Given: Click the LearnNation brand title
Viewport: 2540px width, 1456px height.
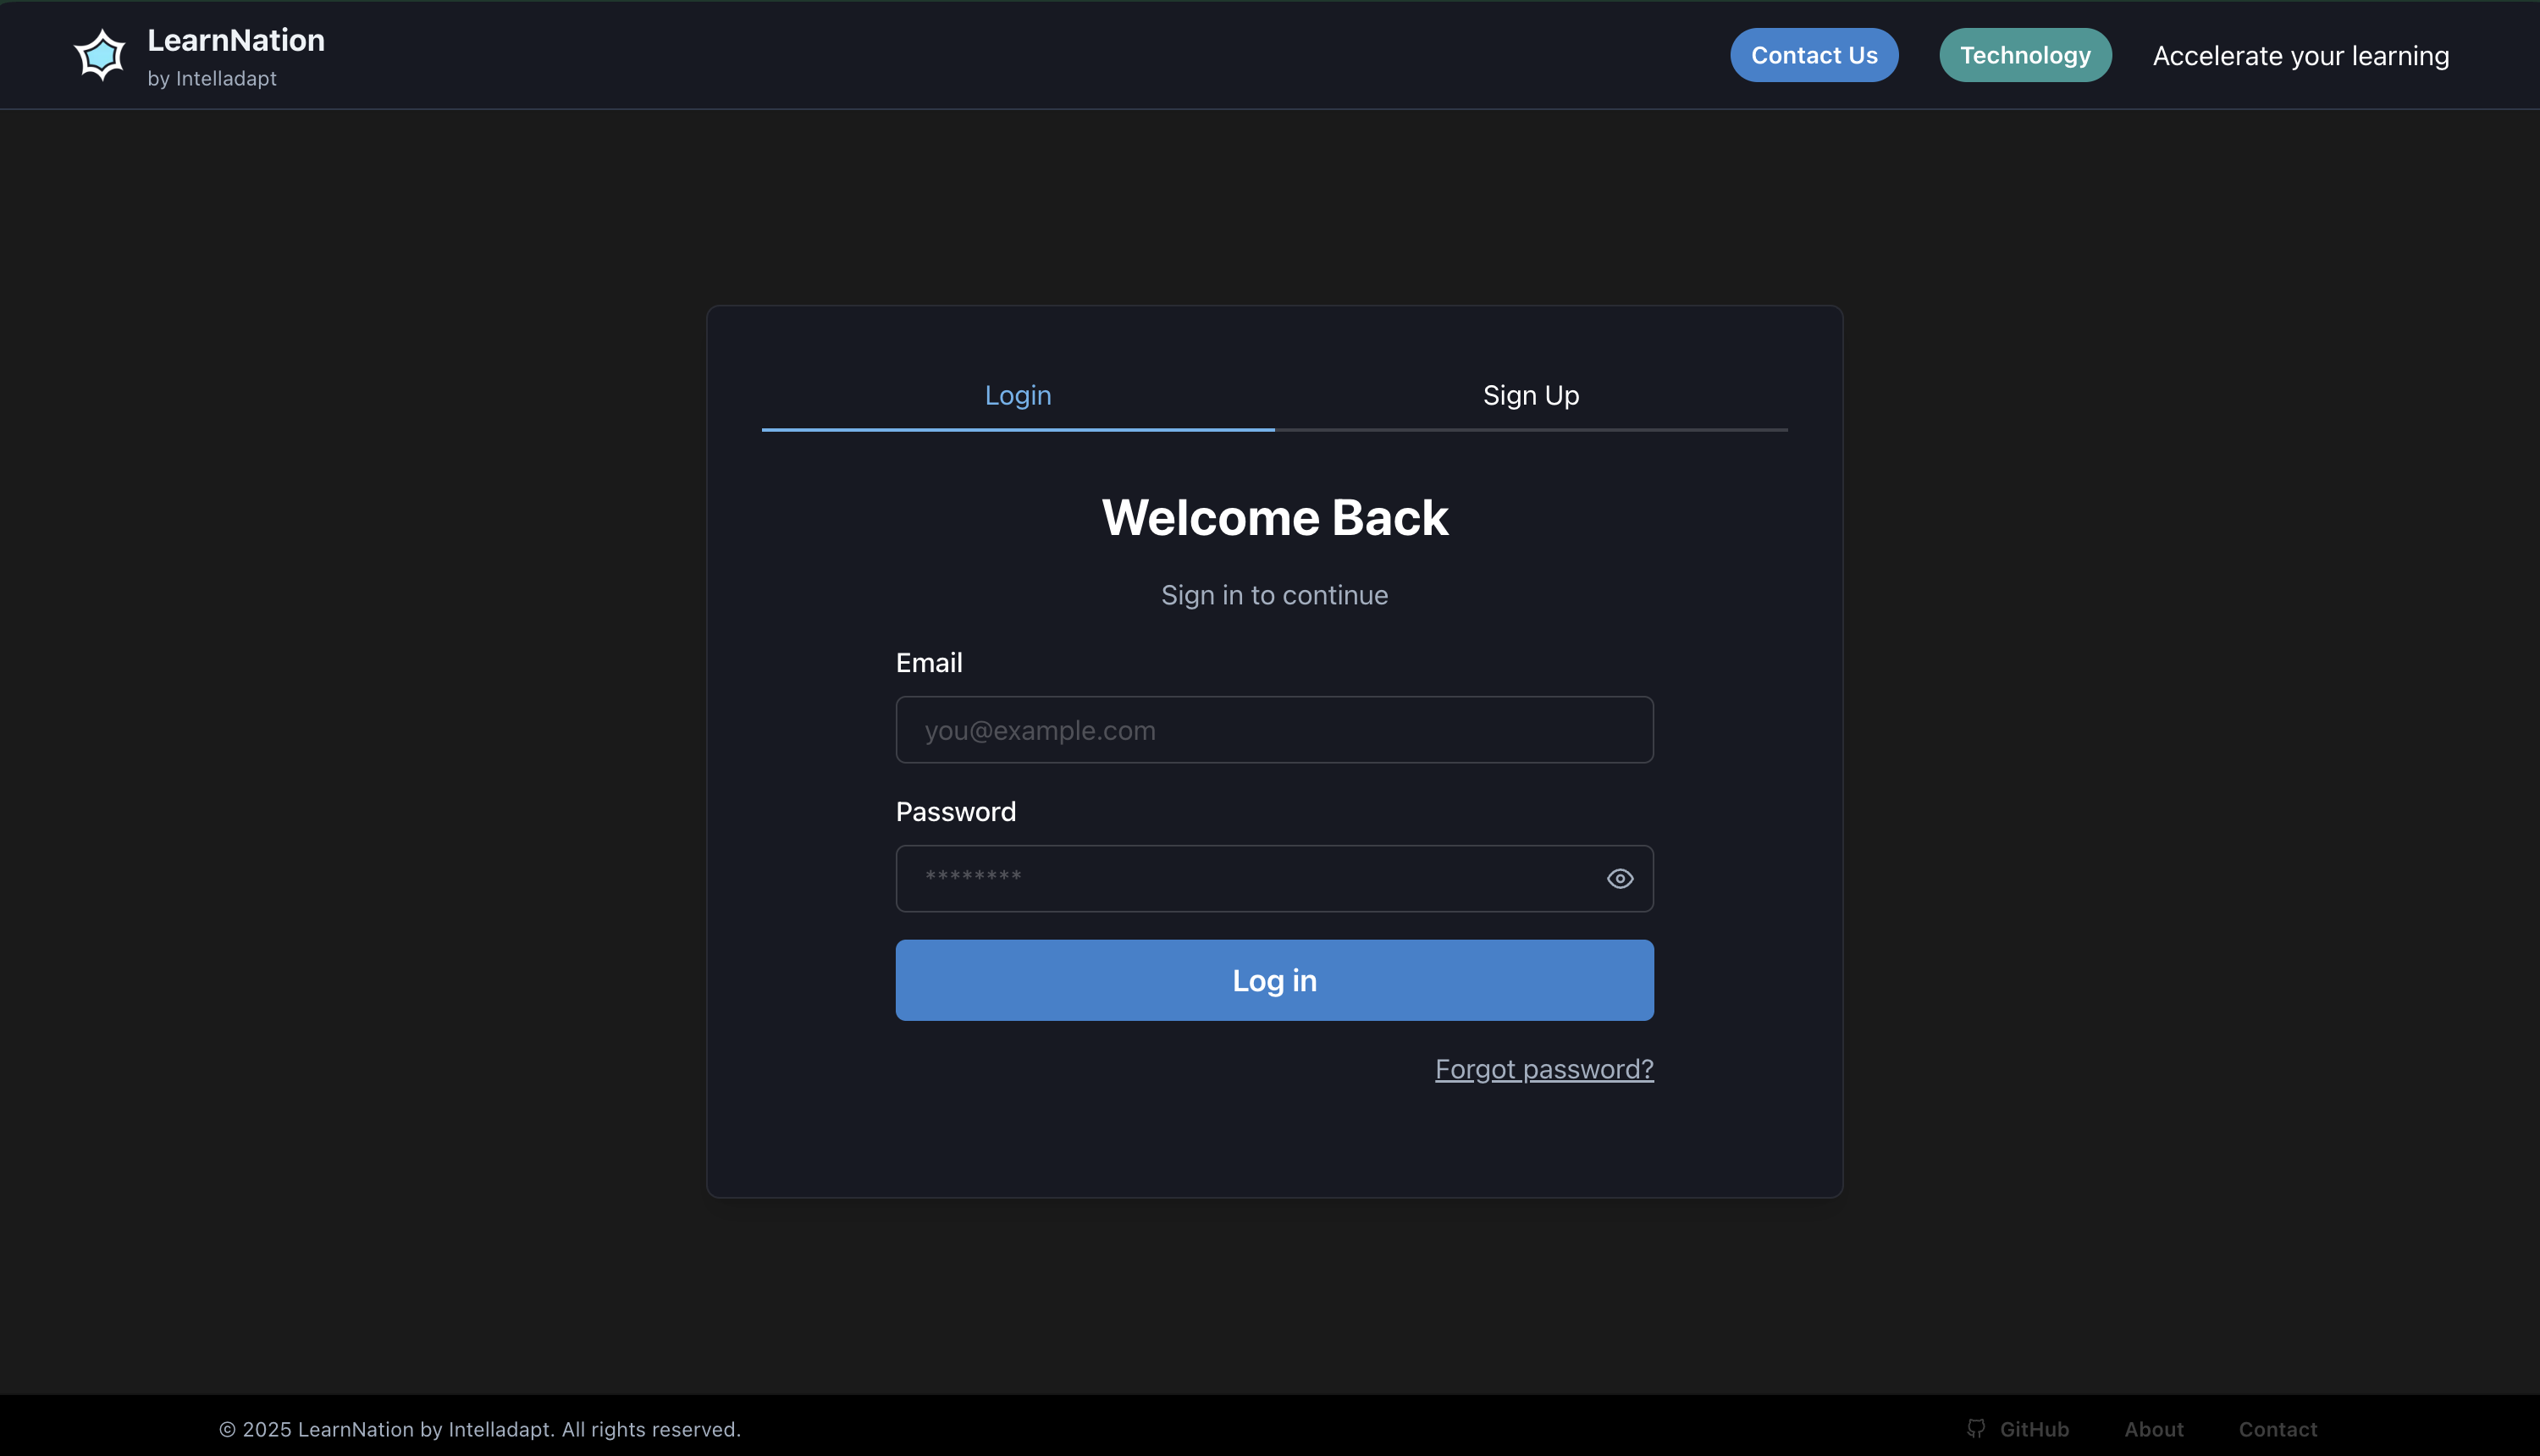Looking at the screenshot, I should tap(236, 40).
